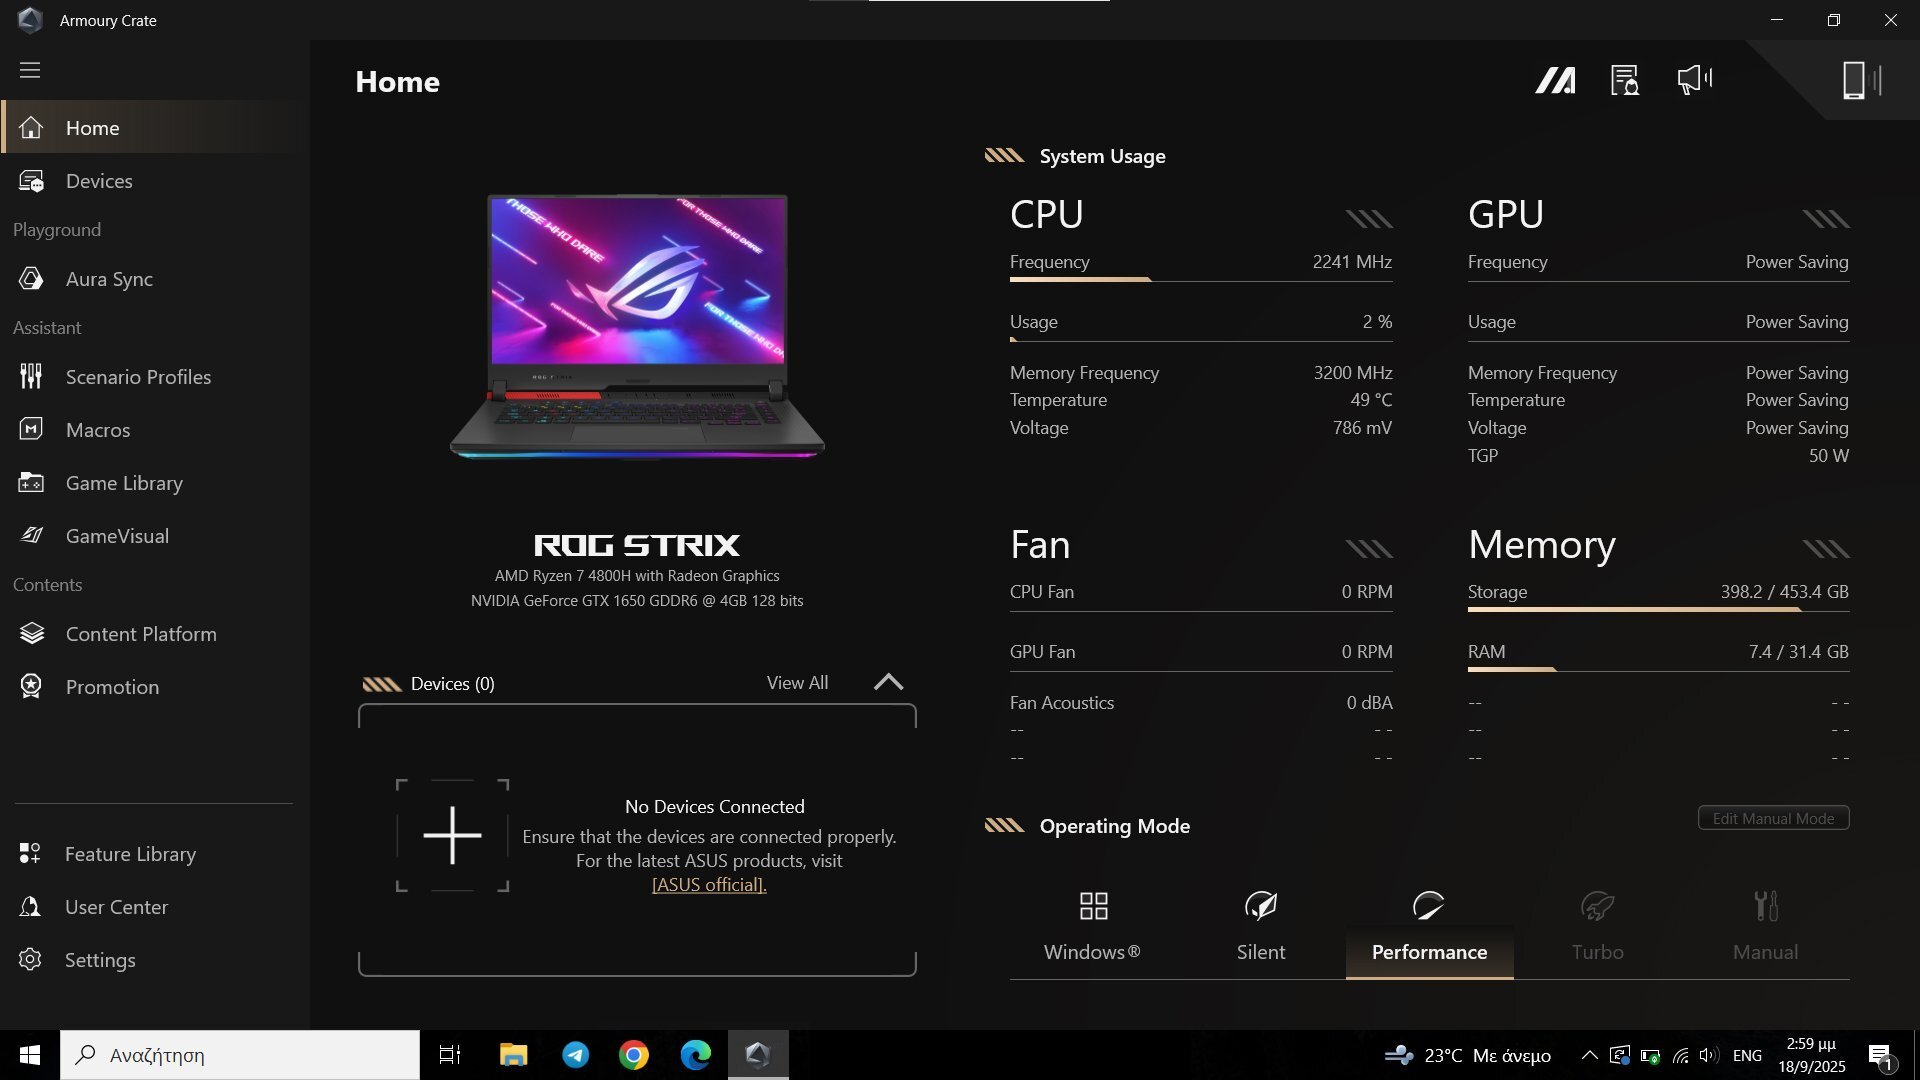The width and height of the screenshot is (1920, 1080).
Task: Click the GPU Fan 0 RPM value
Action: tap(1367, 652)
